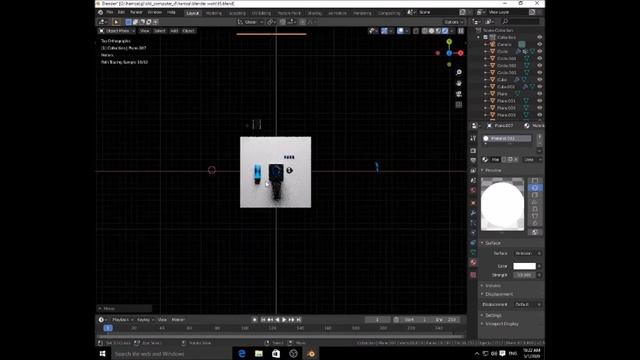Viewport: 640px width, 360px height.
Task: Play the animation forward
Action: 284,320
